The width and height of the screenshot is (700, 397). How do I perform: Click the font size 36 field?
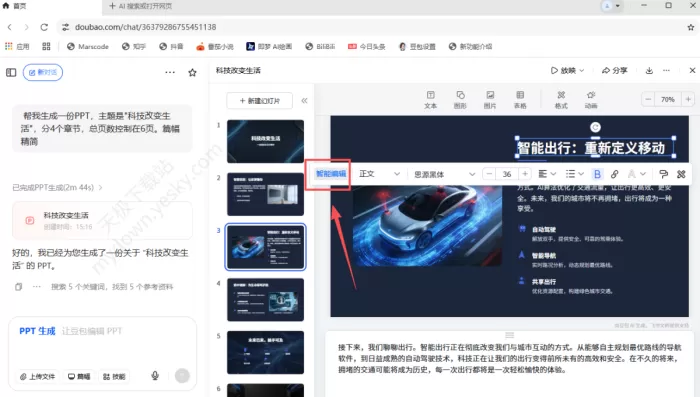[507, 174]
